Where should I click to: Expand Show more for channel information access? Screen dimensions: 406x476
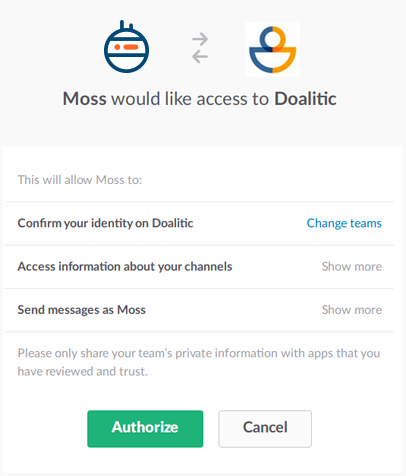tap(352, 266)
